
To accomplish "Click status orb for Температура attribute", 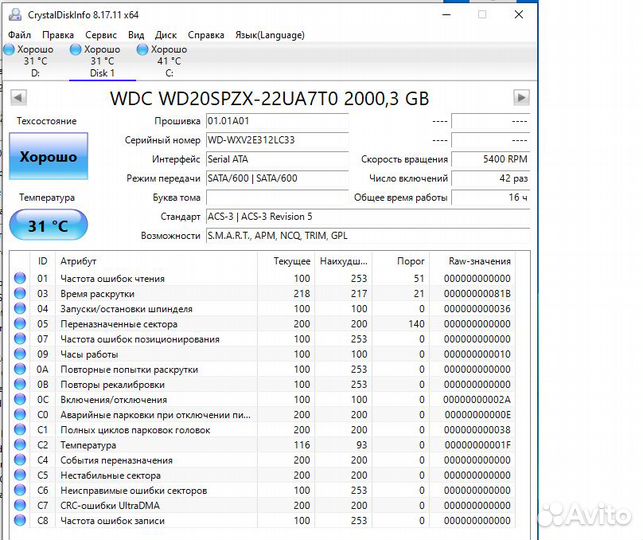I will click(20, 445).
